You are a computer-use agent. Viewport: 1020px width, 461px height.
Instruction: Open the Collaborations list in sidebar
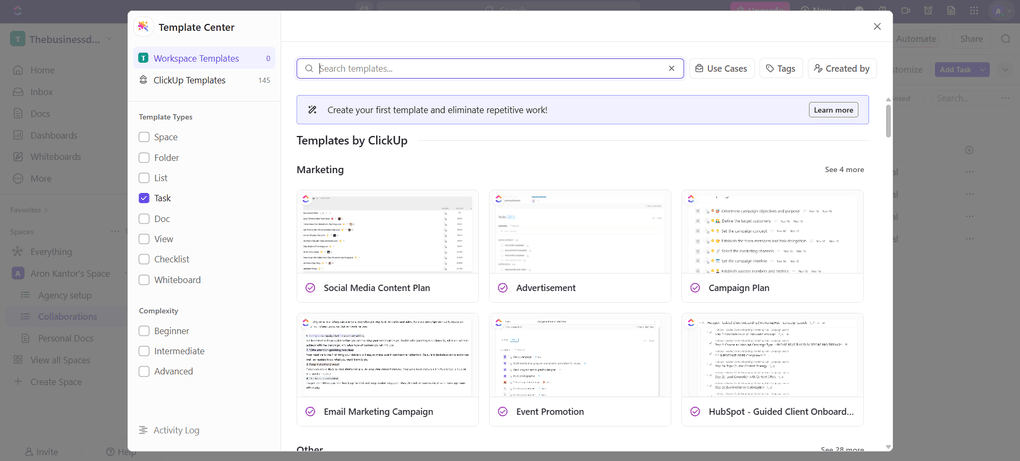67,317
